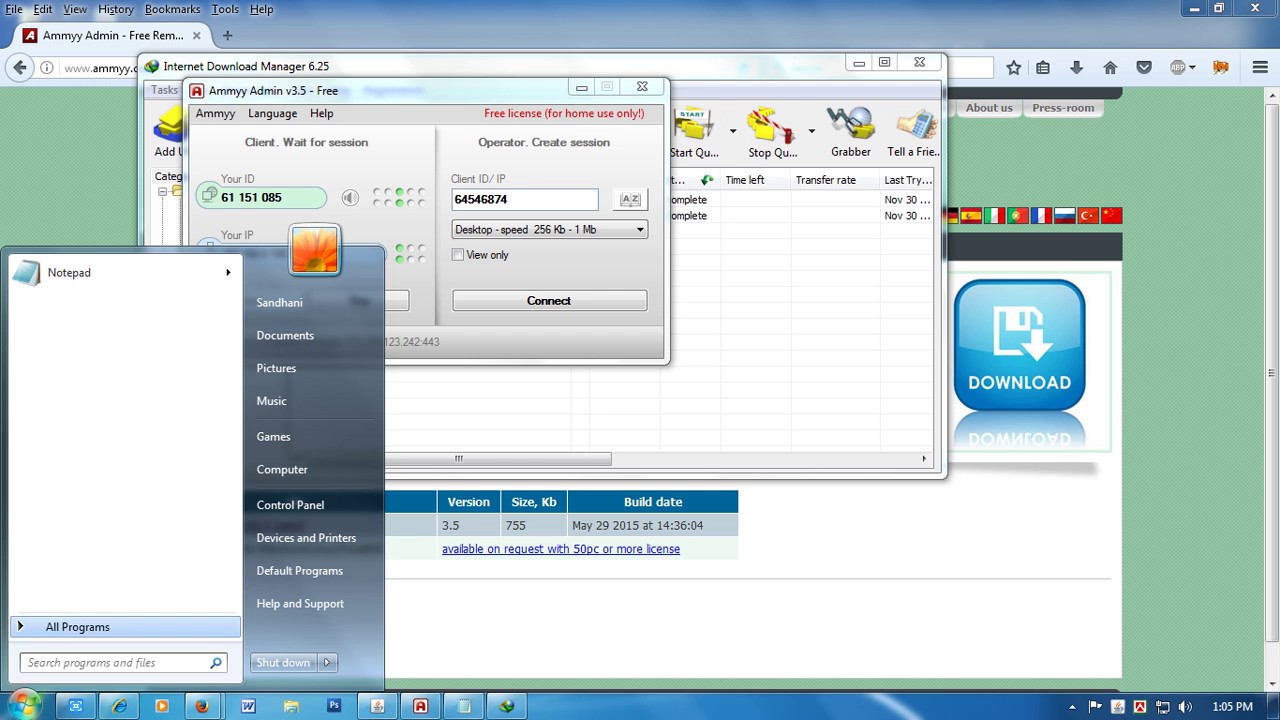Open the IDM Tasks menu
This screenshot has height=720, width=1280.
point(164,90)
